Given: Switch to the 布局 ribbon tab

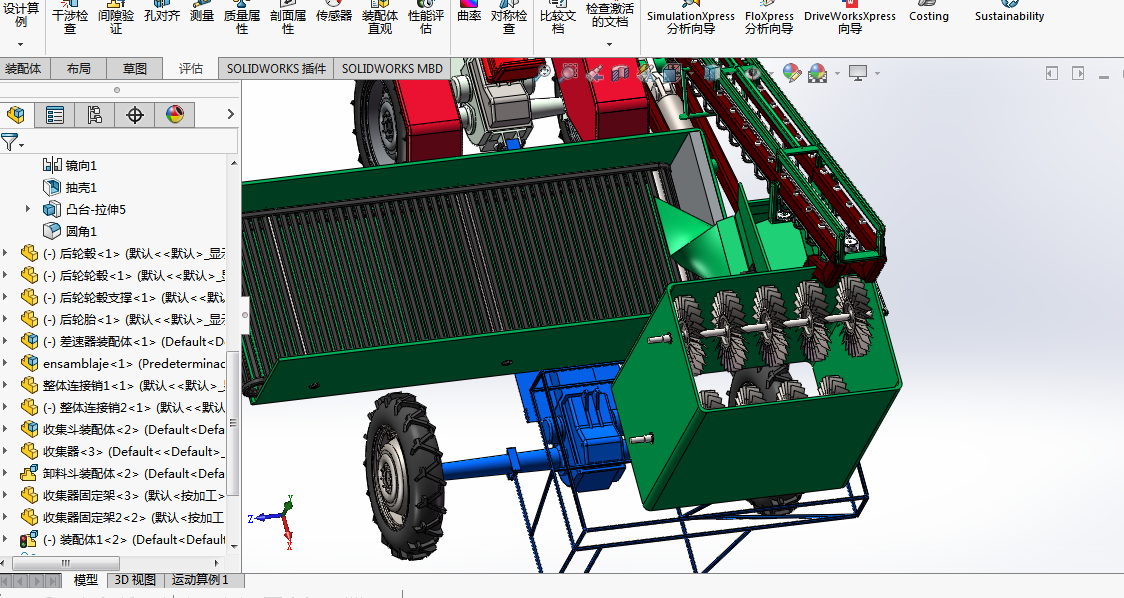Looking at the screenshot, I should [x=78, y=68].
